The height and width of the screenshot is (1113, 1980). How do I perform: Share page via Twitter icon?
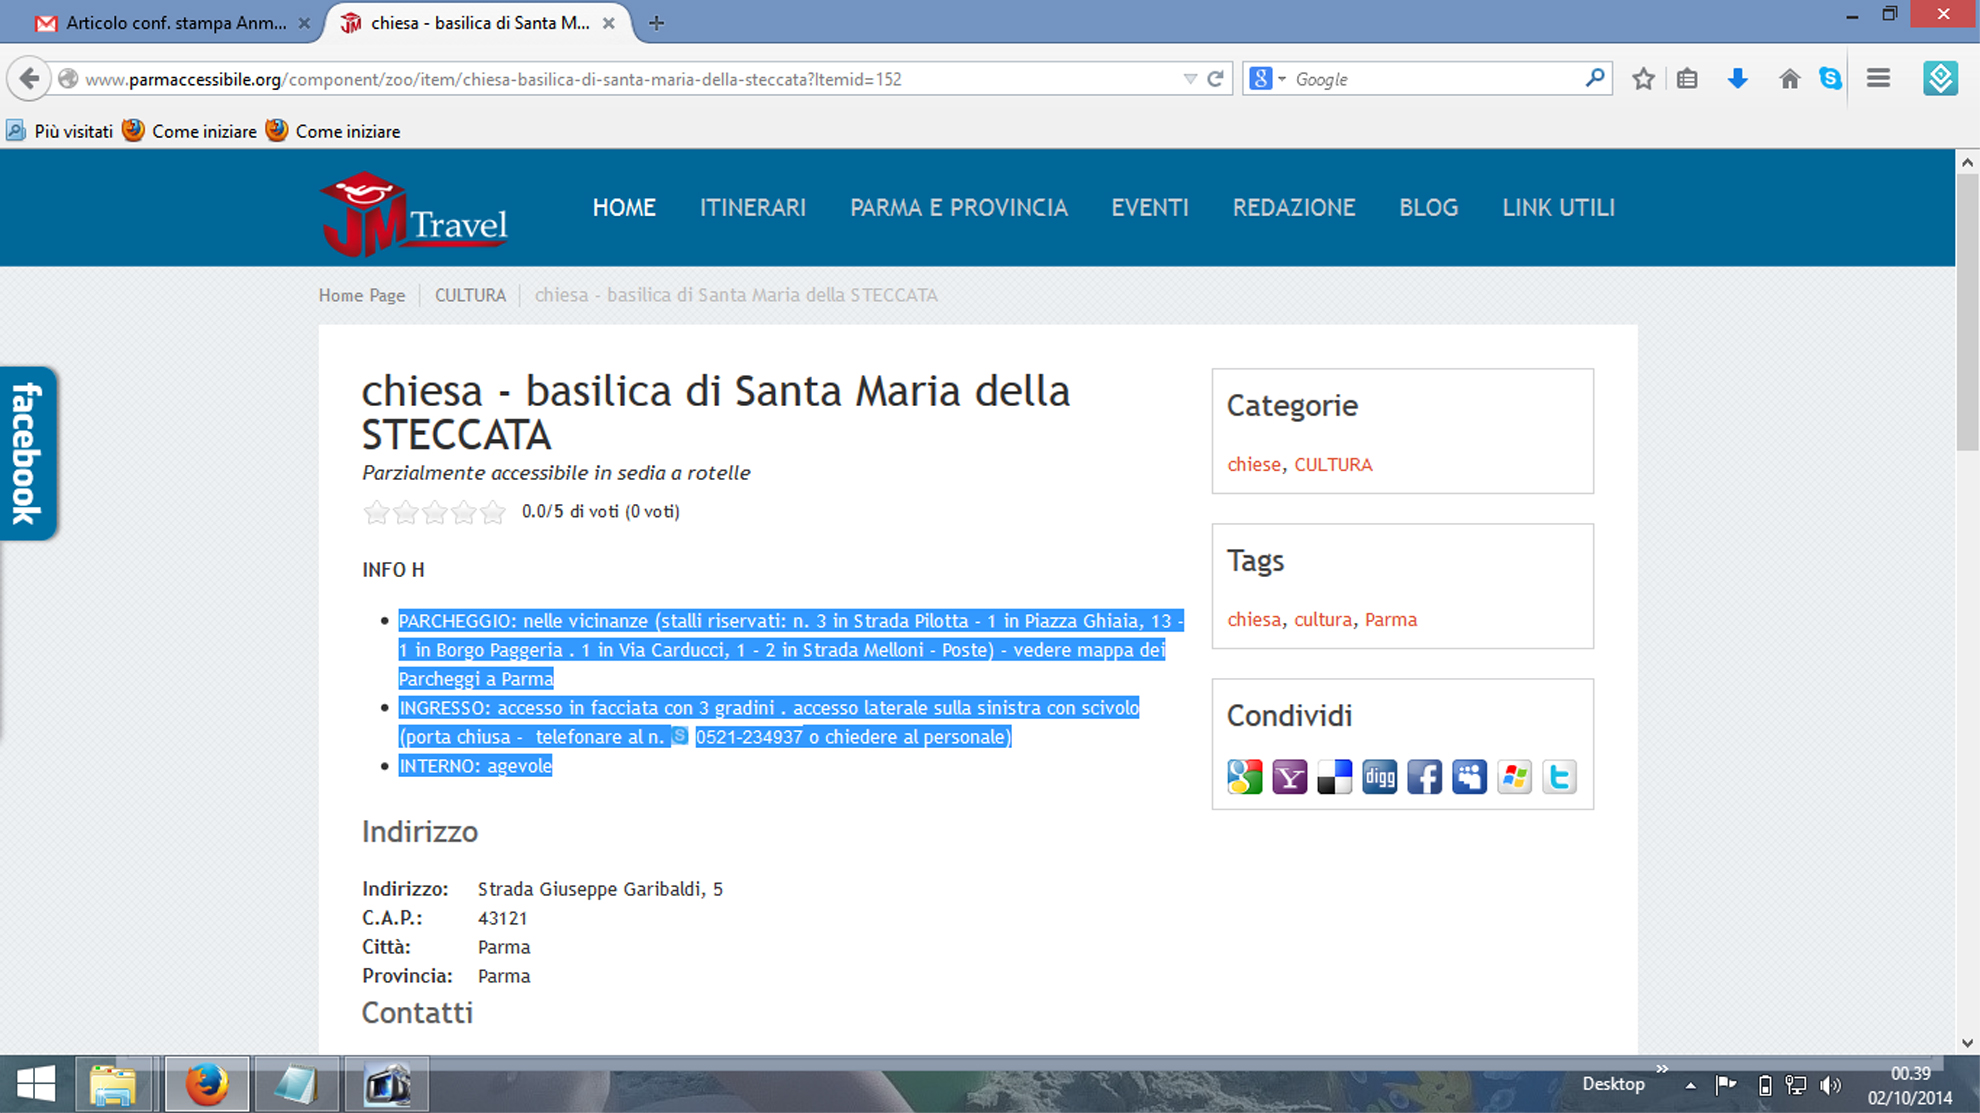[1559, 777]
